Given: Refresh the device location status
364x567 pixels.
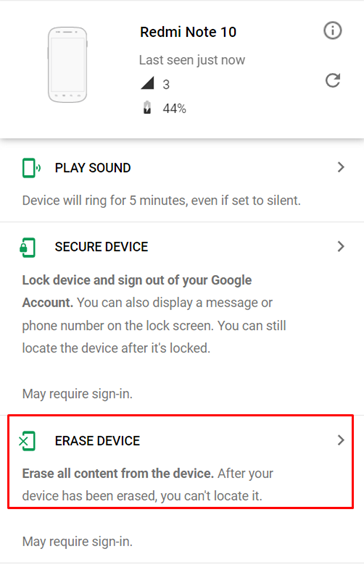Looking at the screenshot, I should click(333, 80).
